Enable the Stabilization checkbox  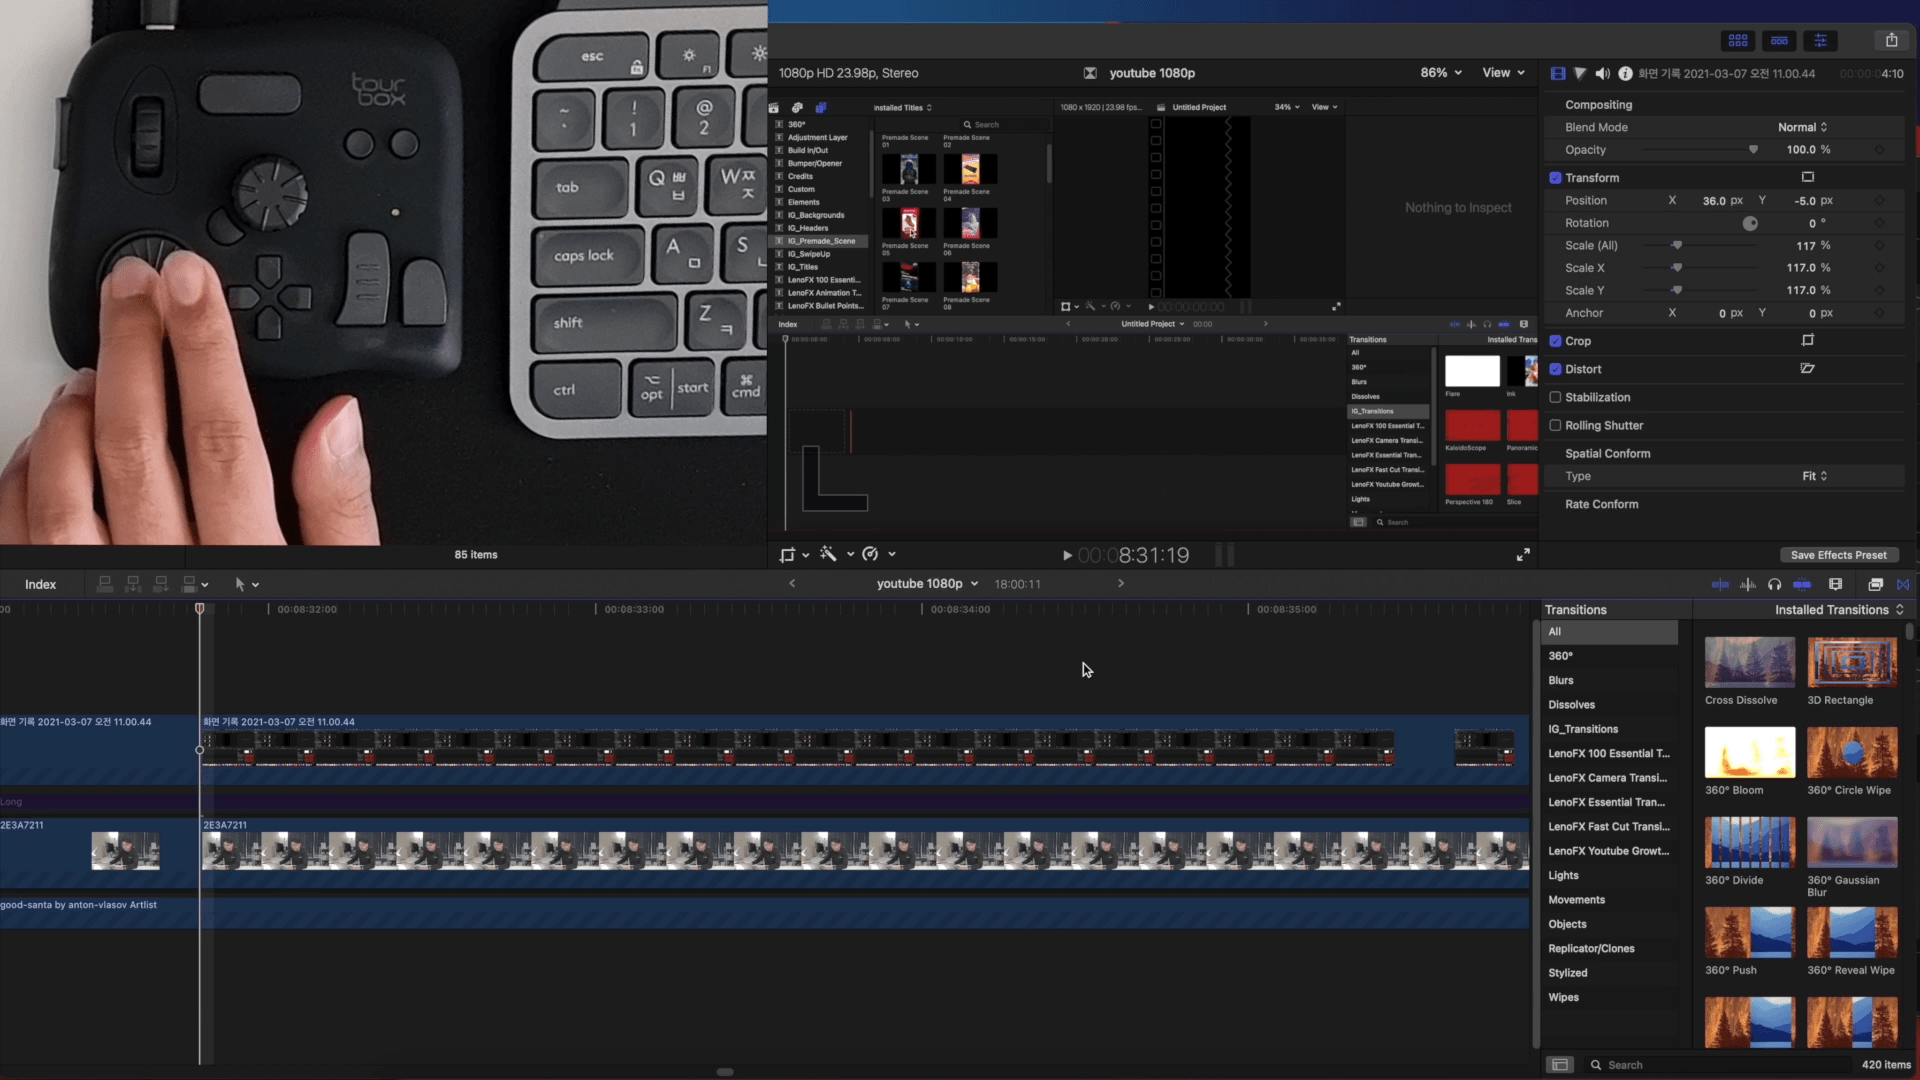pyautogui.click(x=1555, y=397)
